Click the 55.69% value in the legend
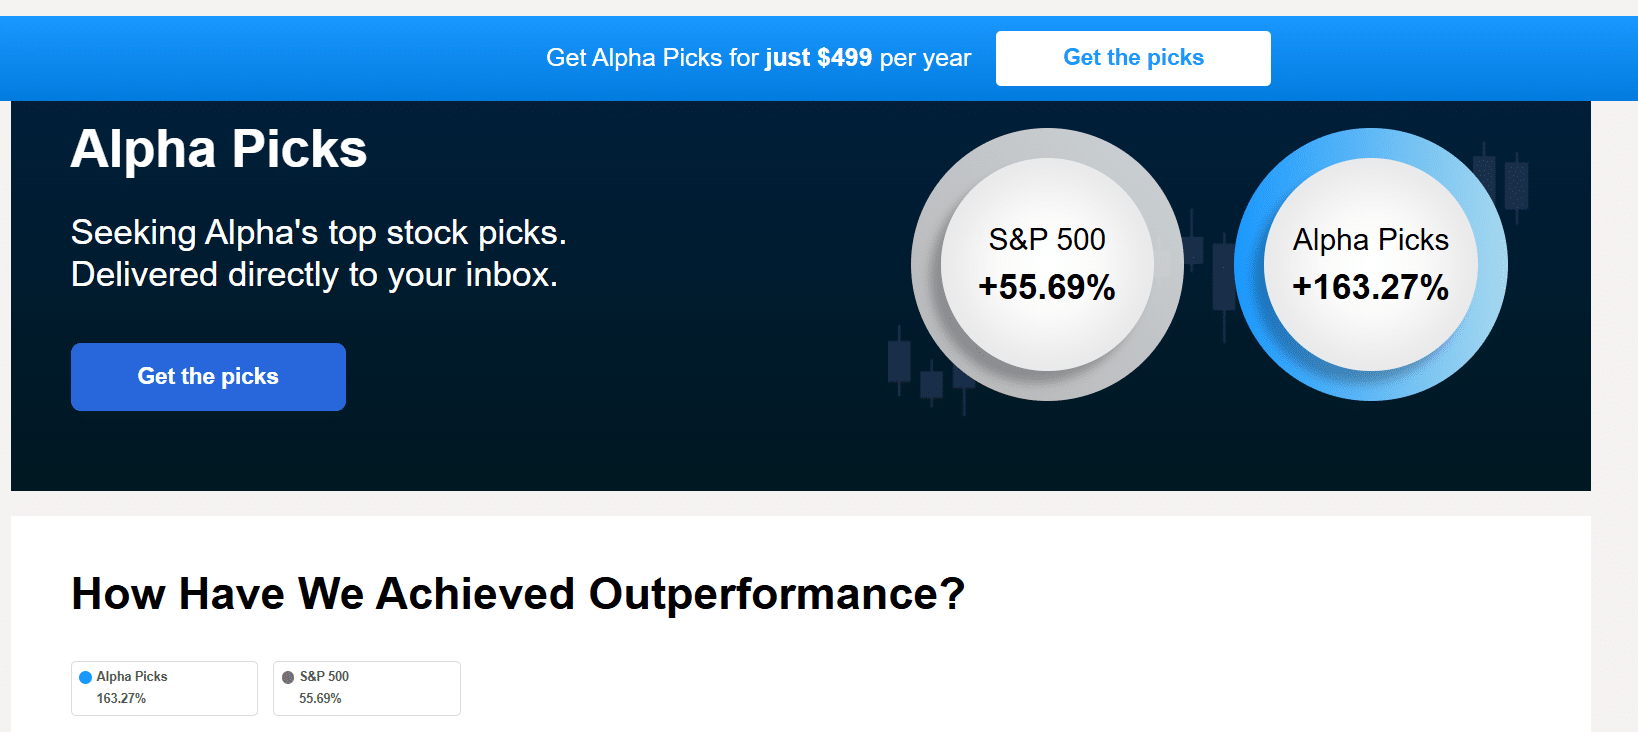1638x732 pixels. click(x=320, y=699)
